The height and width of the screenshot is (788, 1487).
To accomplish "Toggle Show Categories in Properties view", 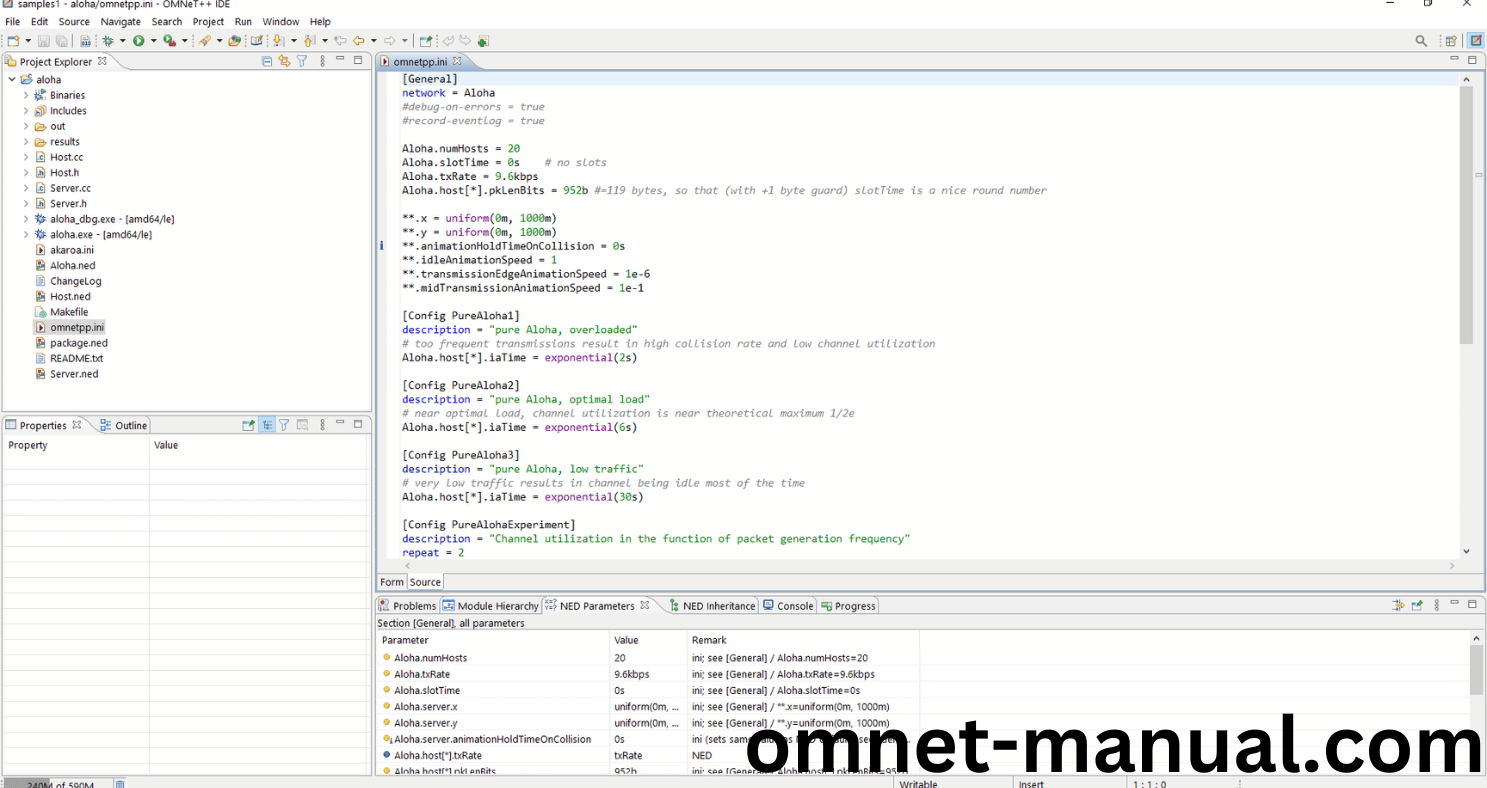I will point(267,425).
